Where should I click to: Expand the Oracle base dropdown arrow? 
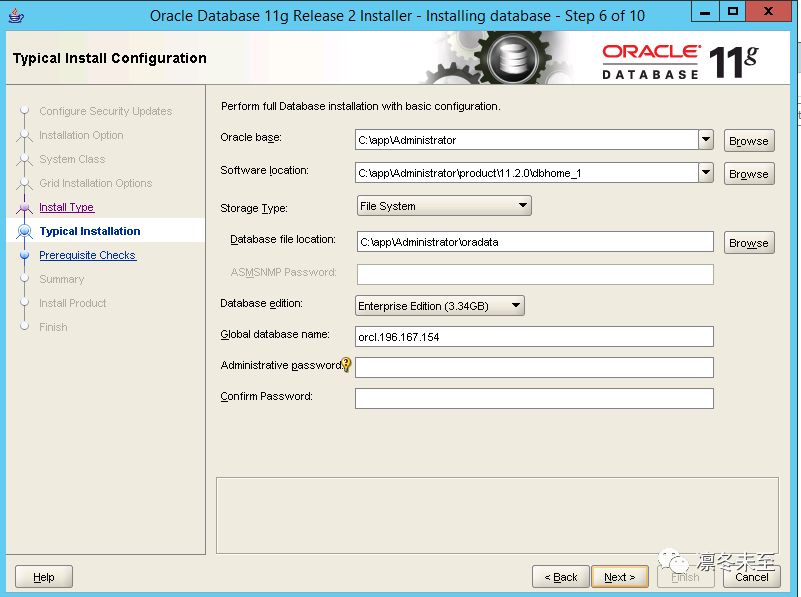[706, 139]
